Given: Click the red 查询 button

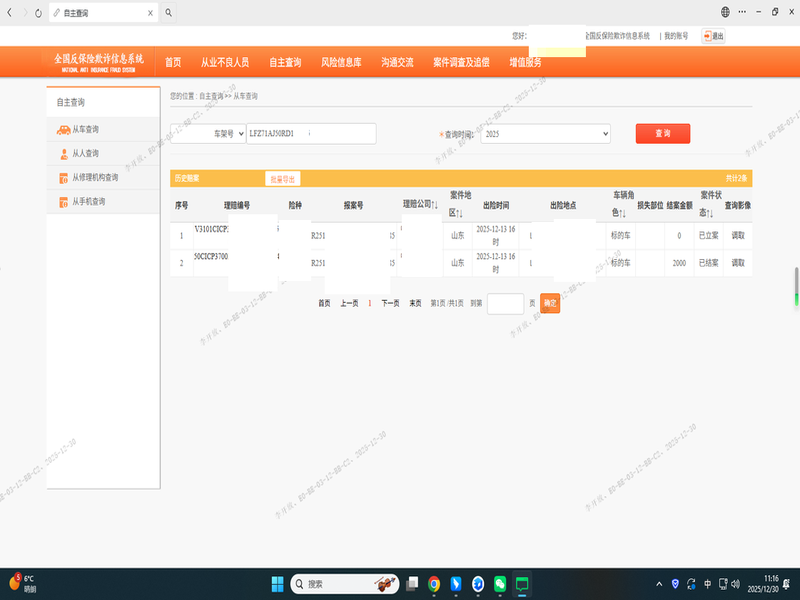Looking at the screenshot, I should (x=662, y=133).
